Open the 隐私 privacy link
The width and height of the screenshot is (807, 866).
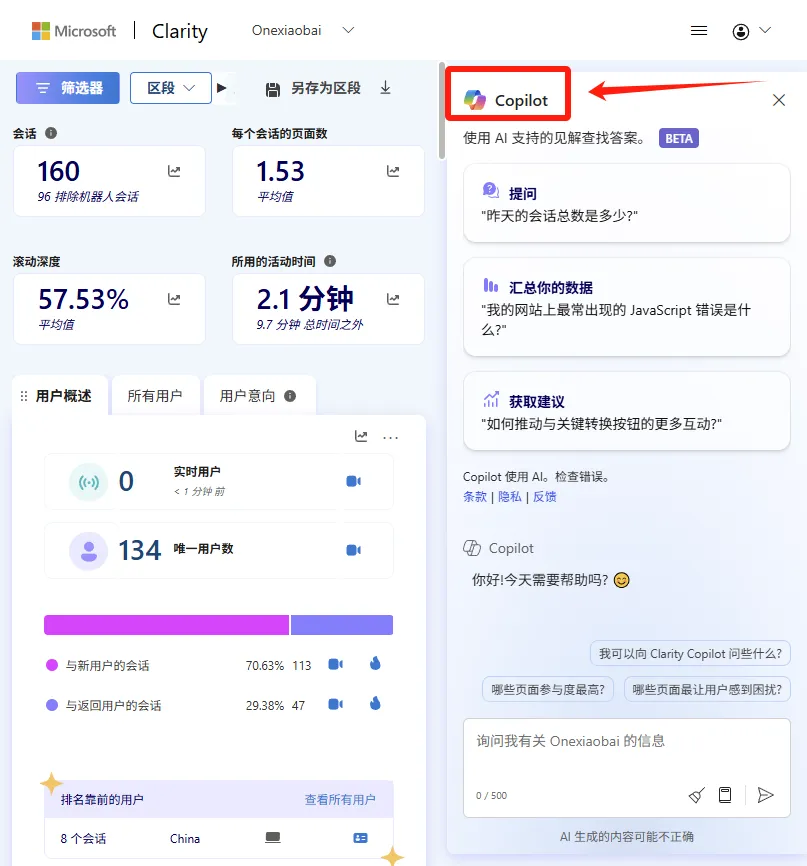[509, 497]
